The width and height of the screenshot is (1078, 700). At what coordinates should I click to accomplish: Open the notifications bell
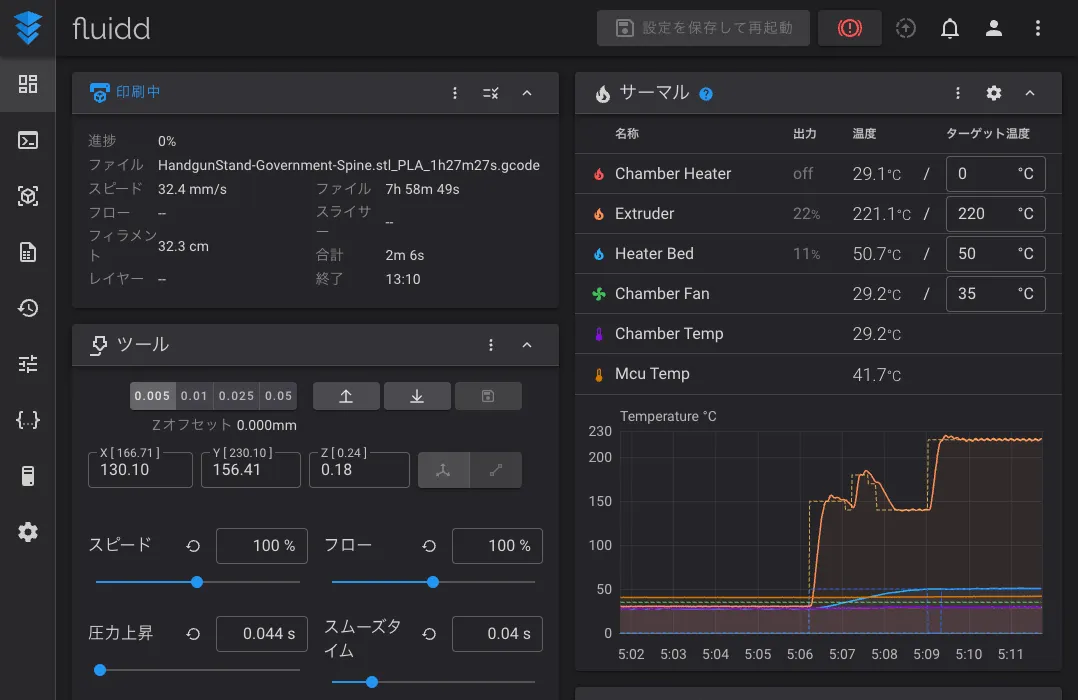point(950,28)
